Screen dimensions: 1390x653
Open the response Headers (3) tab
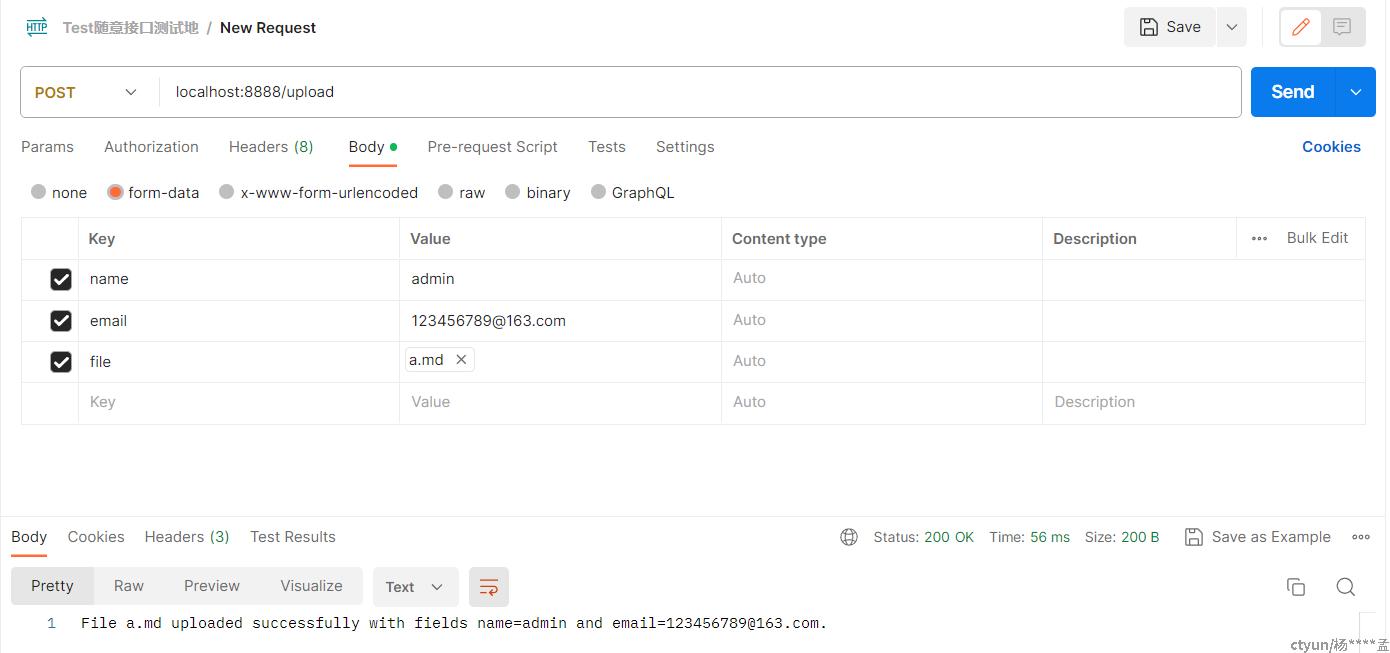187,537
